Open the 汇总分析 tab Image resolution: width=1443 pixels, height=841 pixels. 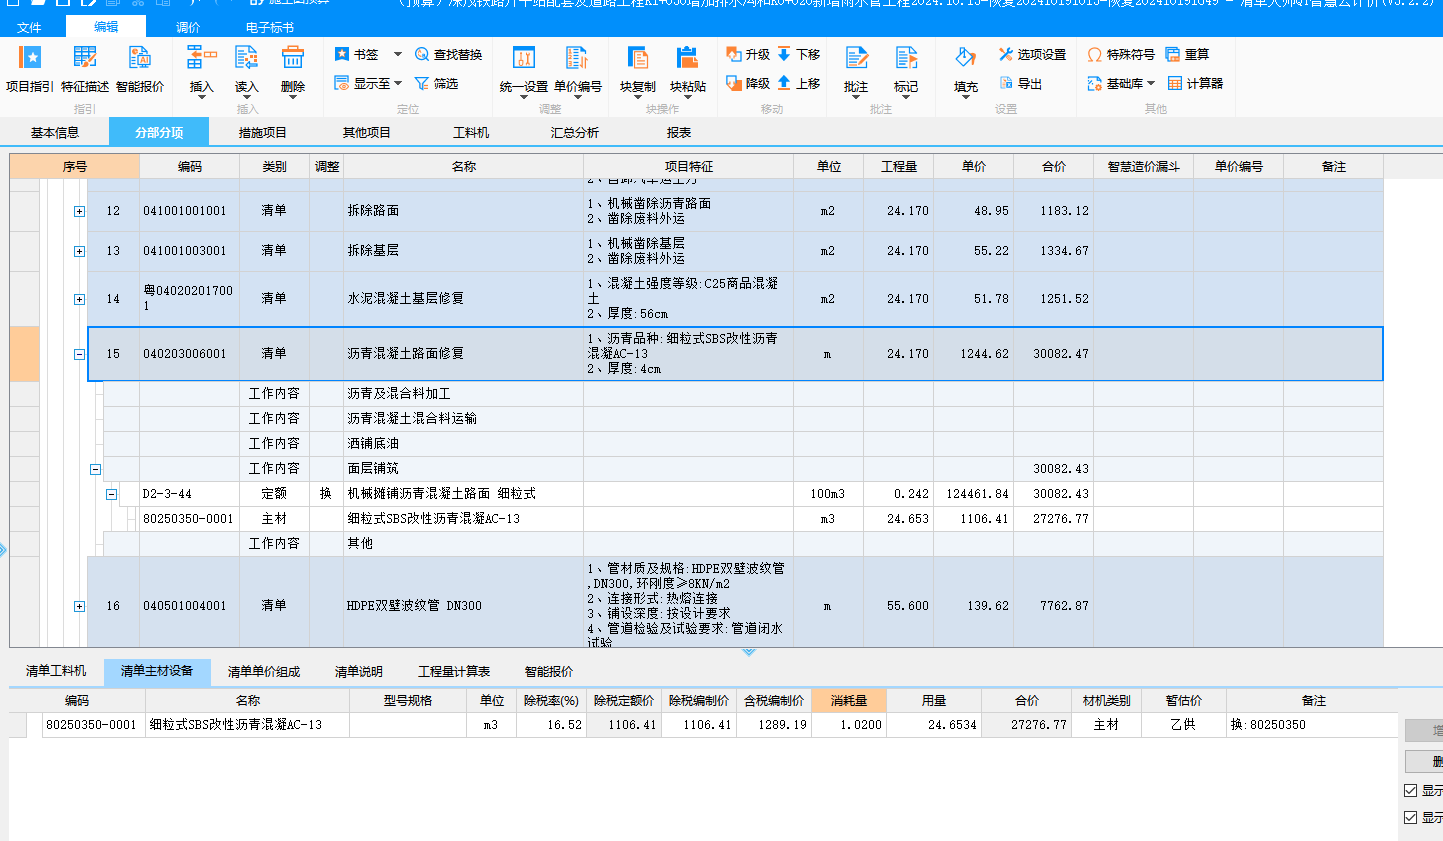coord(574,132)
